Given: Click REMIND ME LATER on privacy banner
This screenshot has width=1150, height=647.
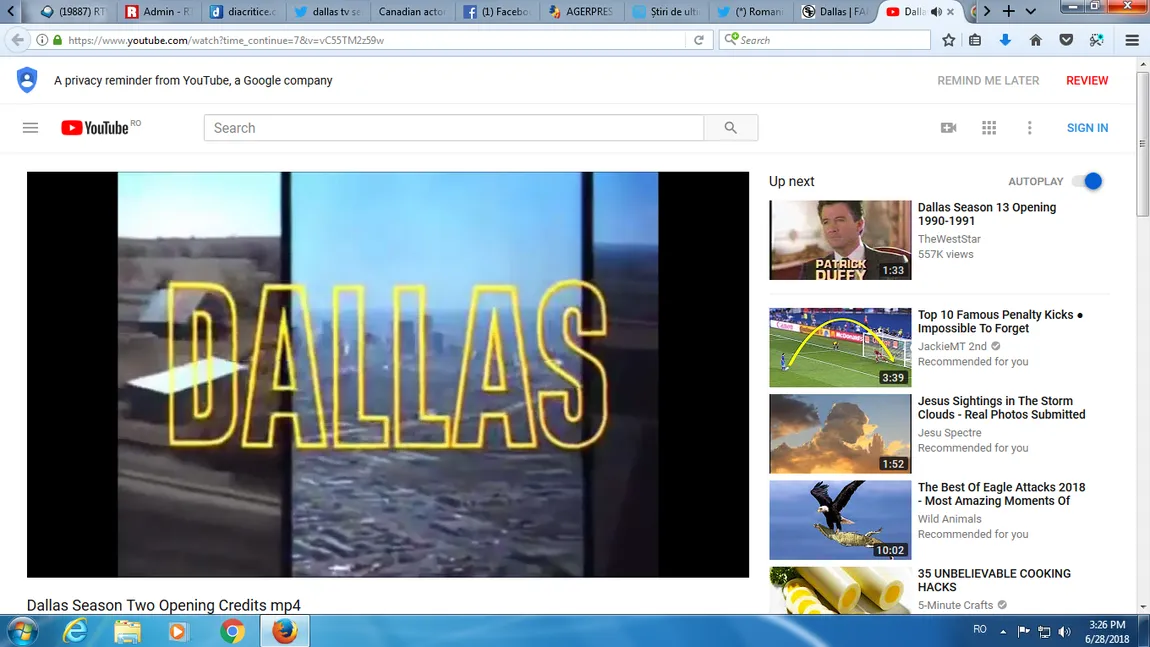Looking at the screenshot, I should pos(988,81).
